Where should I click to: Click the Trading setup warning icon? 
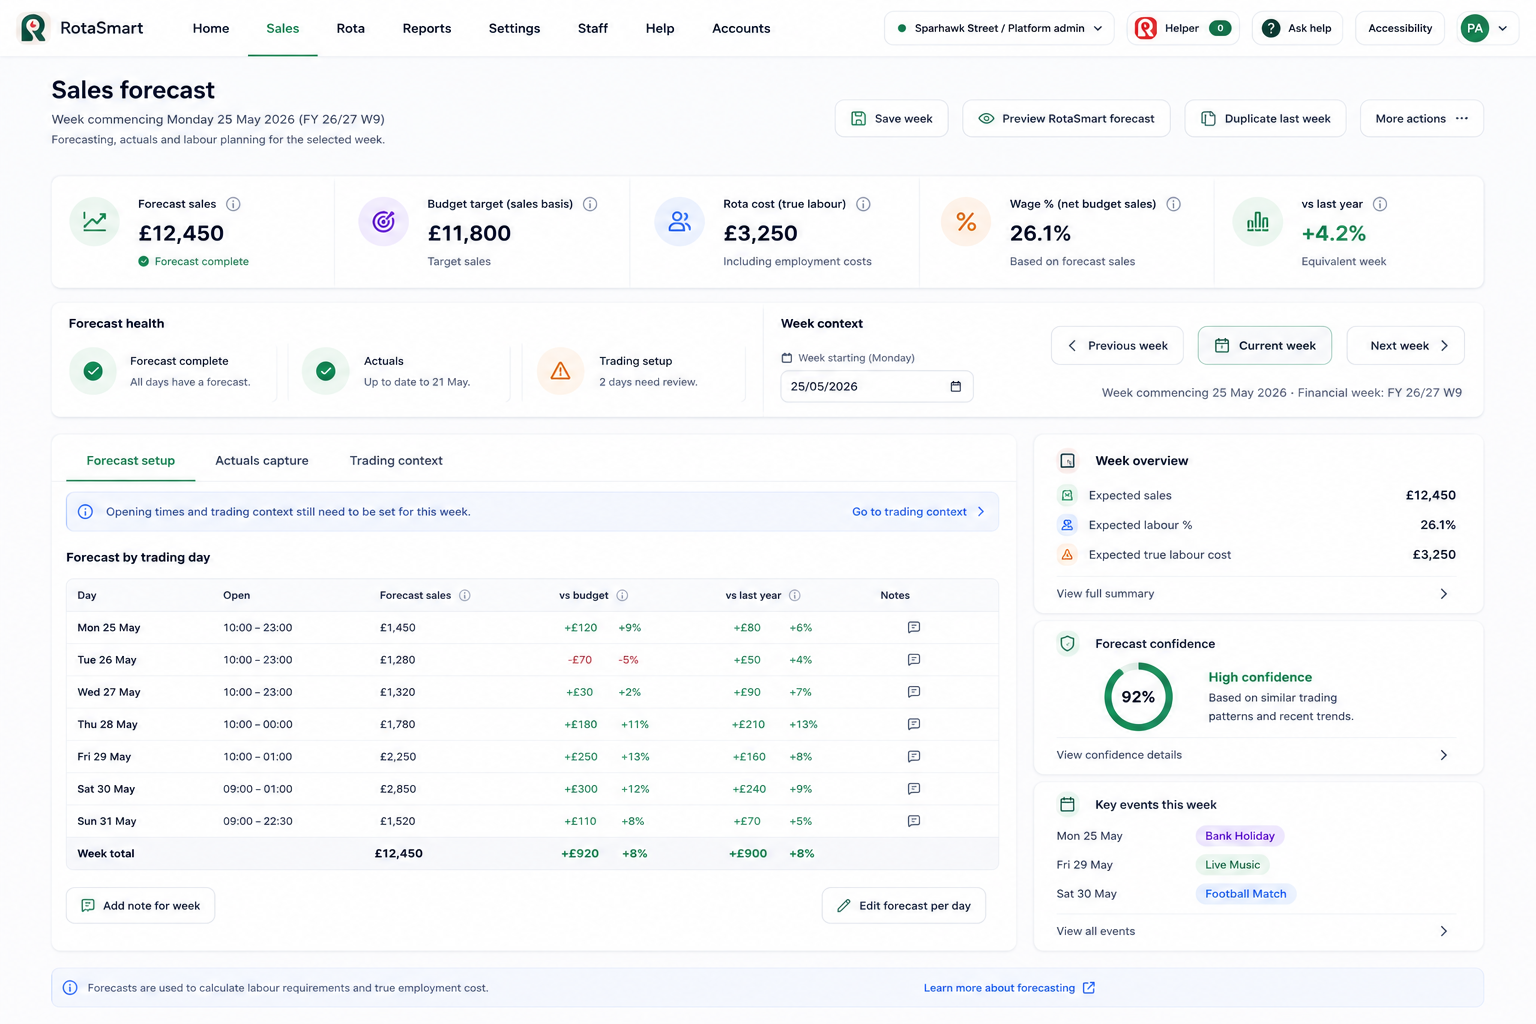[561, 371]
